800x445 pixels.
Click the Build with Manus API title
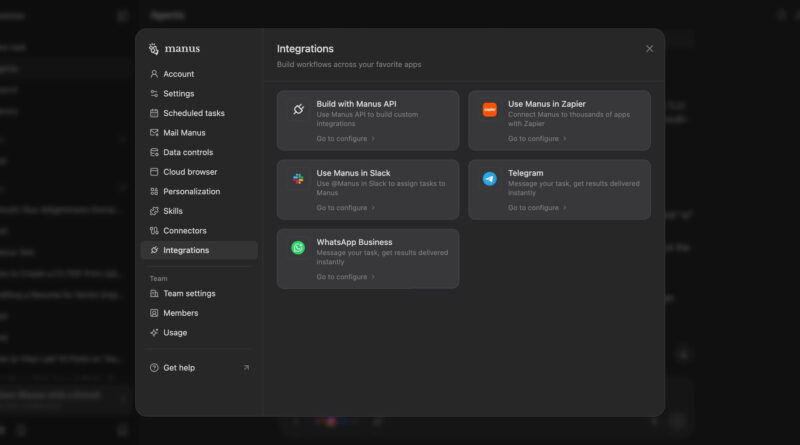click(356, 104)
